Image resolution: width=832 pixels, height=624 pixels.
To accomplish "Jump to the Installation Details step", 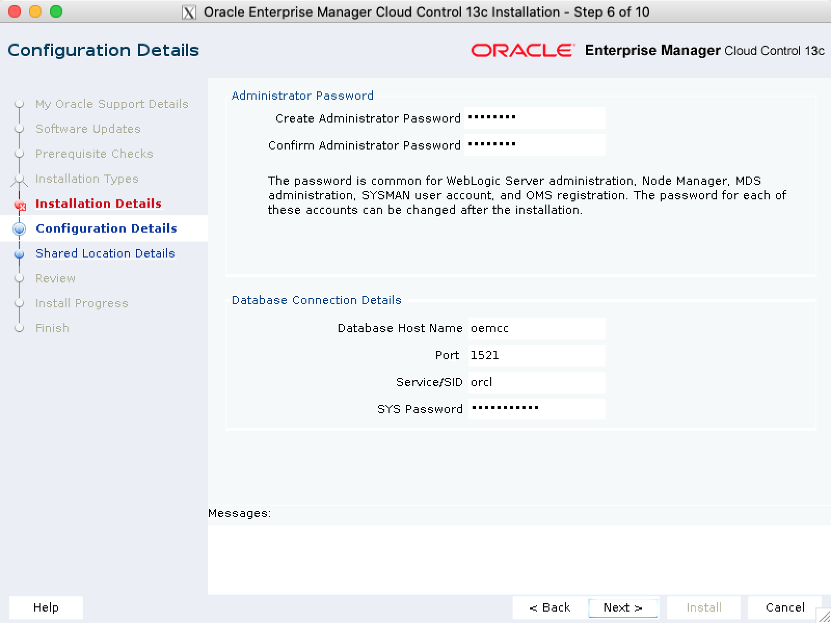I will click(98, 204).
